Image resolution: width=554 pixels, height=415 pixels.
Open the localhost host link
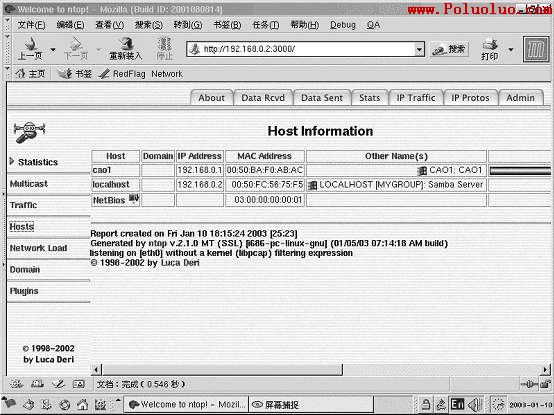[x=111, y=184]
